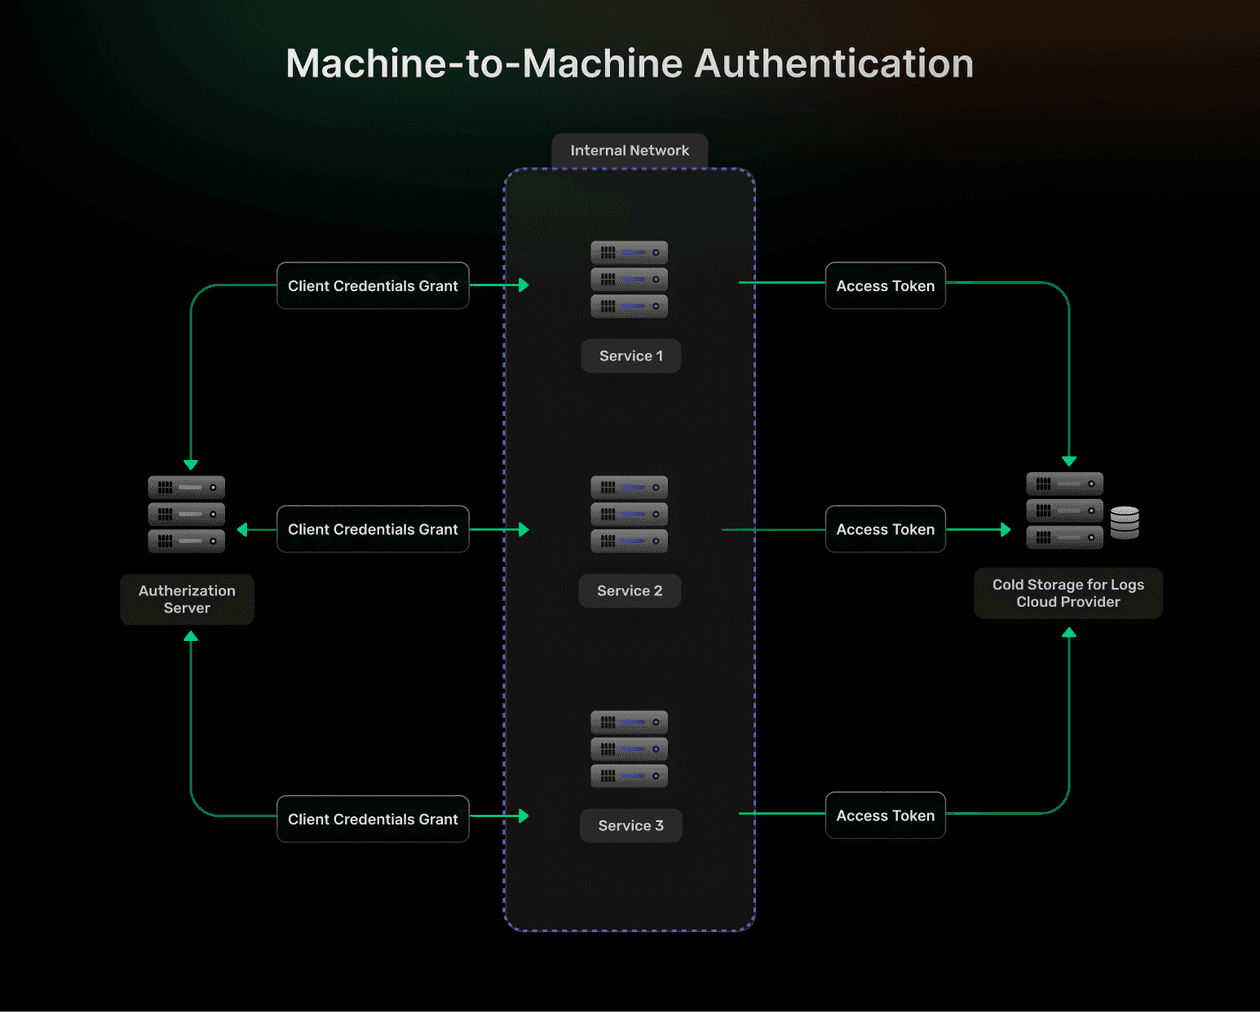
Task: Select the Service 3 label
Action: pos(630,825)
